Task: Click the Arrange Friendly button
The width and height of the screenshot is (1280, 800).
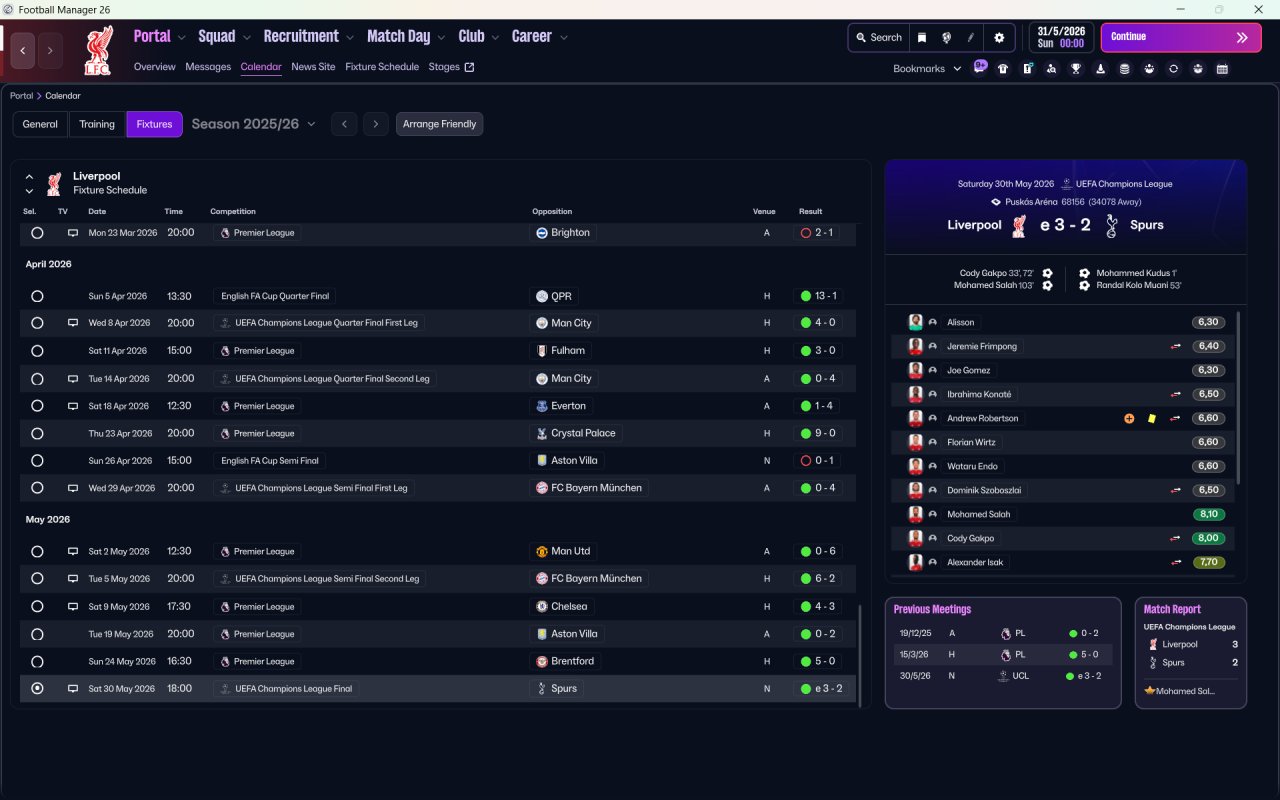Action: [x=440, y=124]
